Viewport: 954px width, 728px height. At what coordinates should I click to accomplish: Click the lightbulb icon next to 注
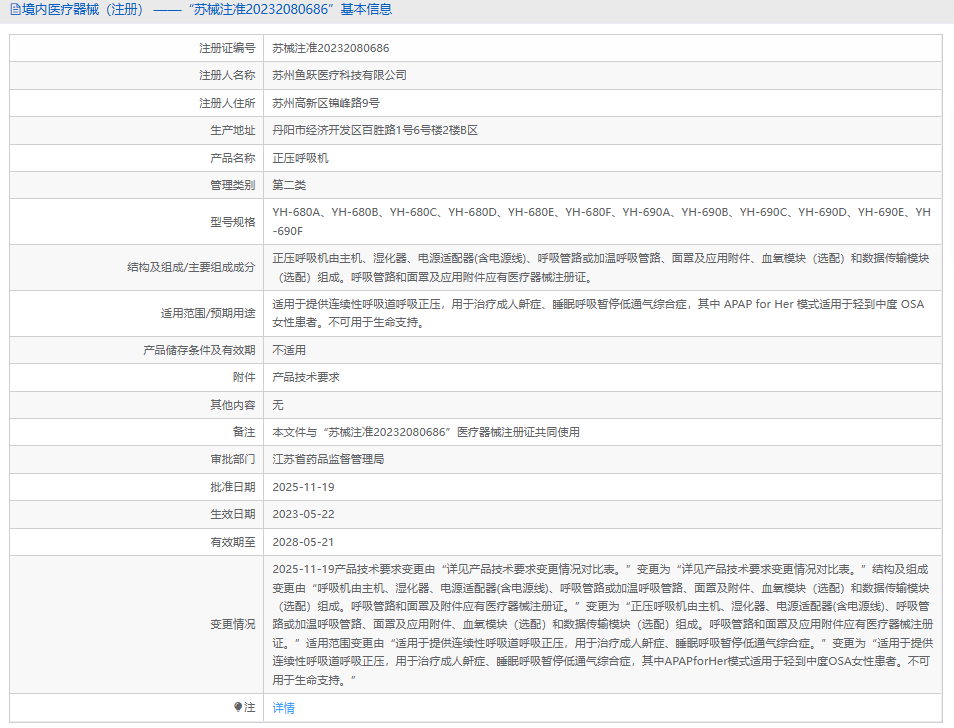pyautogui.click(x=238, y=707)
